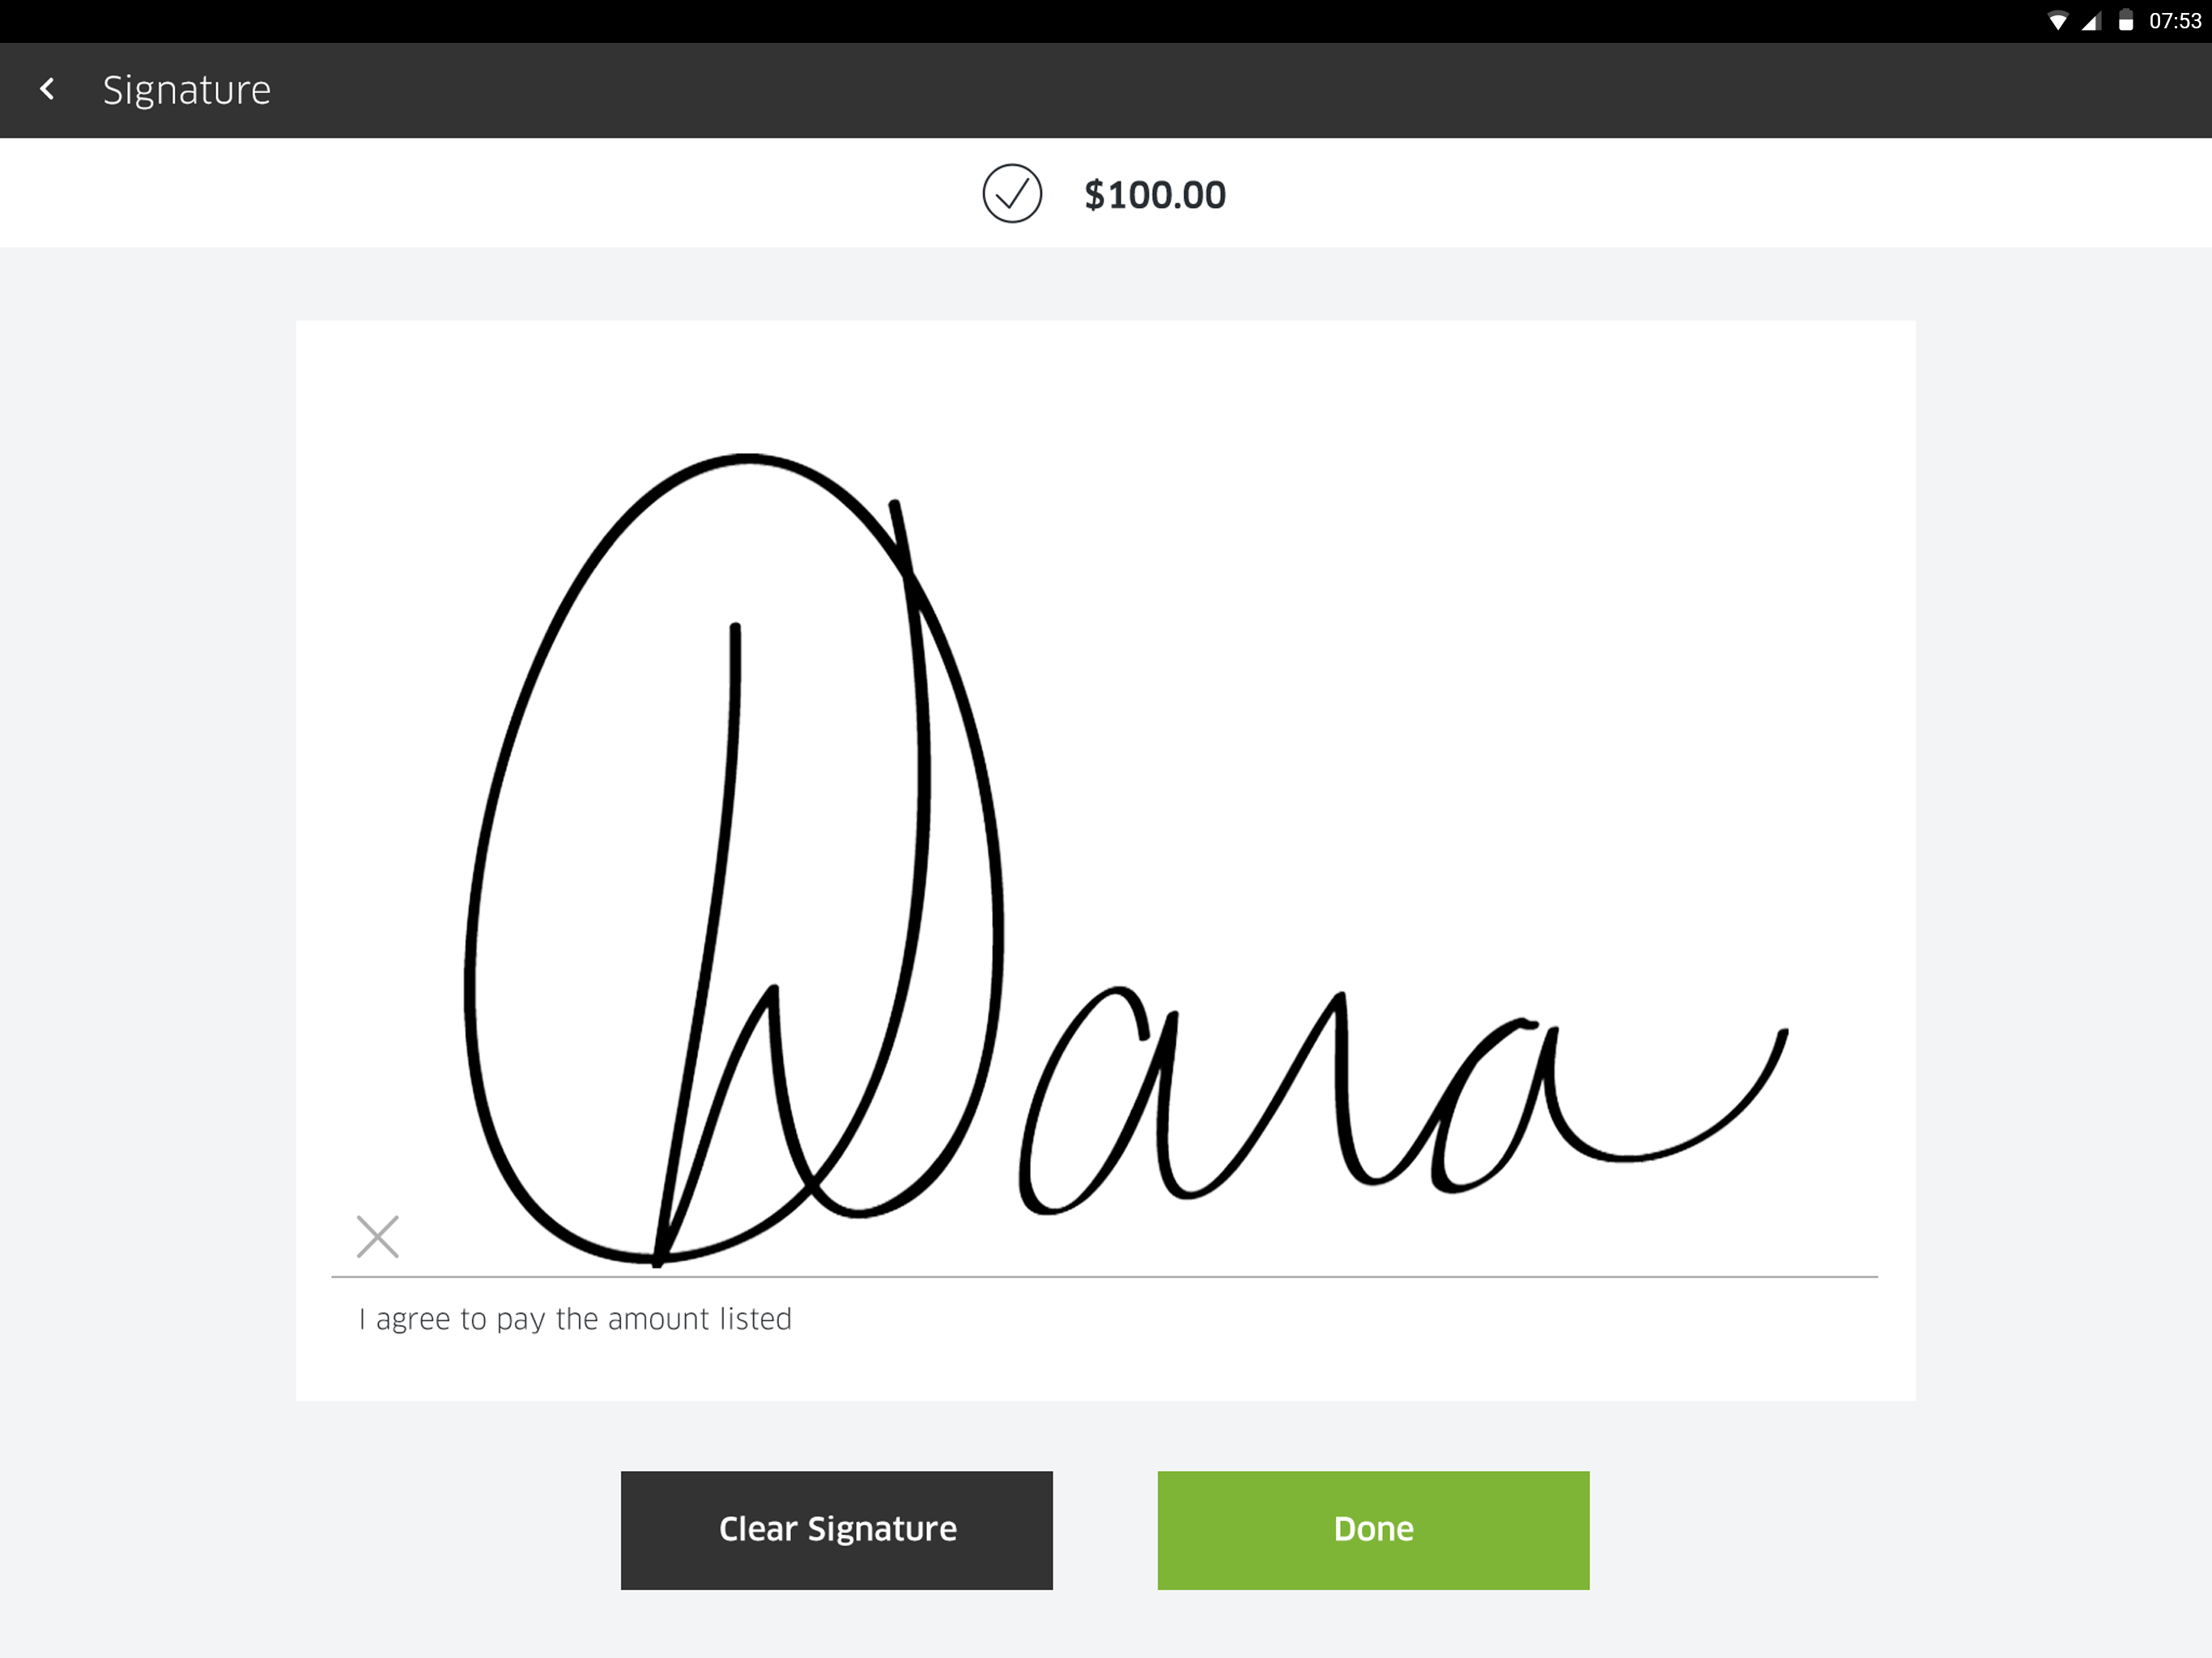This screenshot has height=1658, width=2212.
Task: Tap the 07:53 clock
Action: pos(2175,21)
